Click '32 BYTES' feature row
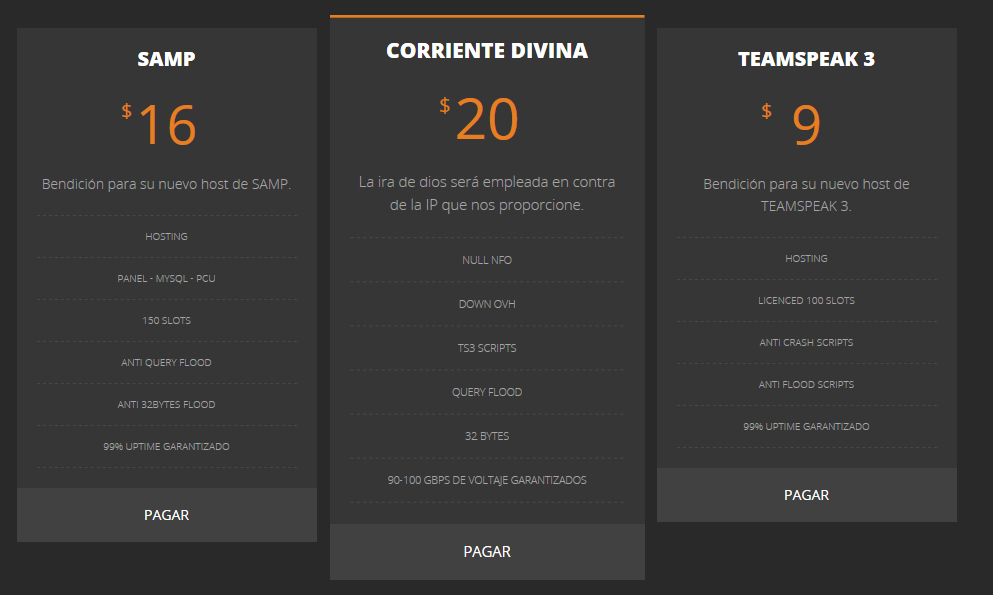 pyautogui.click(x=487, y=436)
